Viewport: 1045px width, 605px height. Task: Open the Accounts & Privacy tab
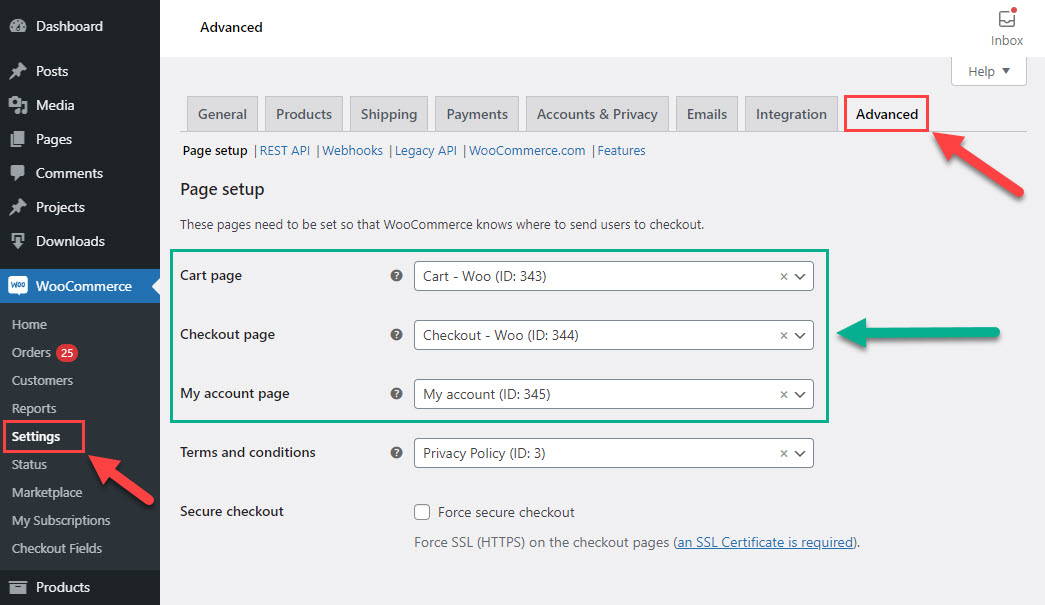click(x=597, y=114)
